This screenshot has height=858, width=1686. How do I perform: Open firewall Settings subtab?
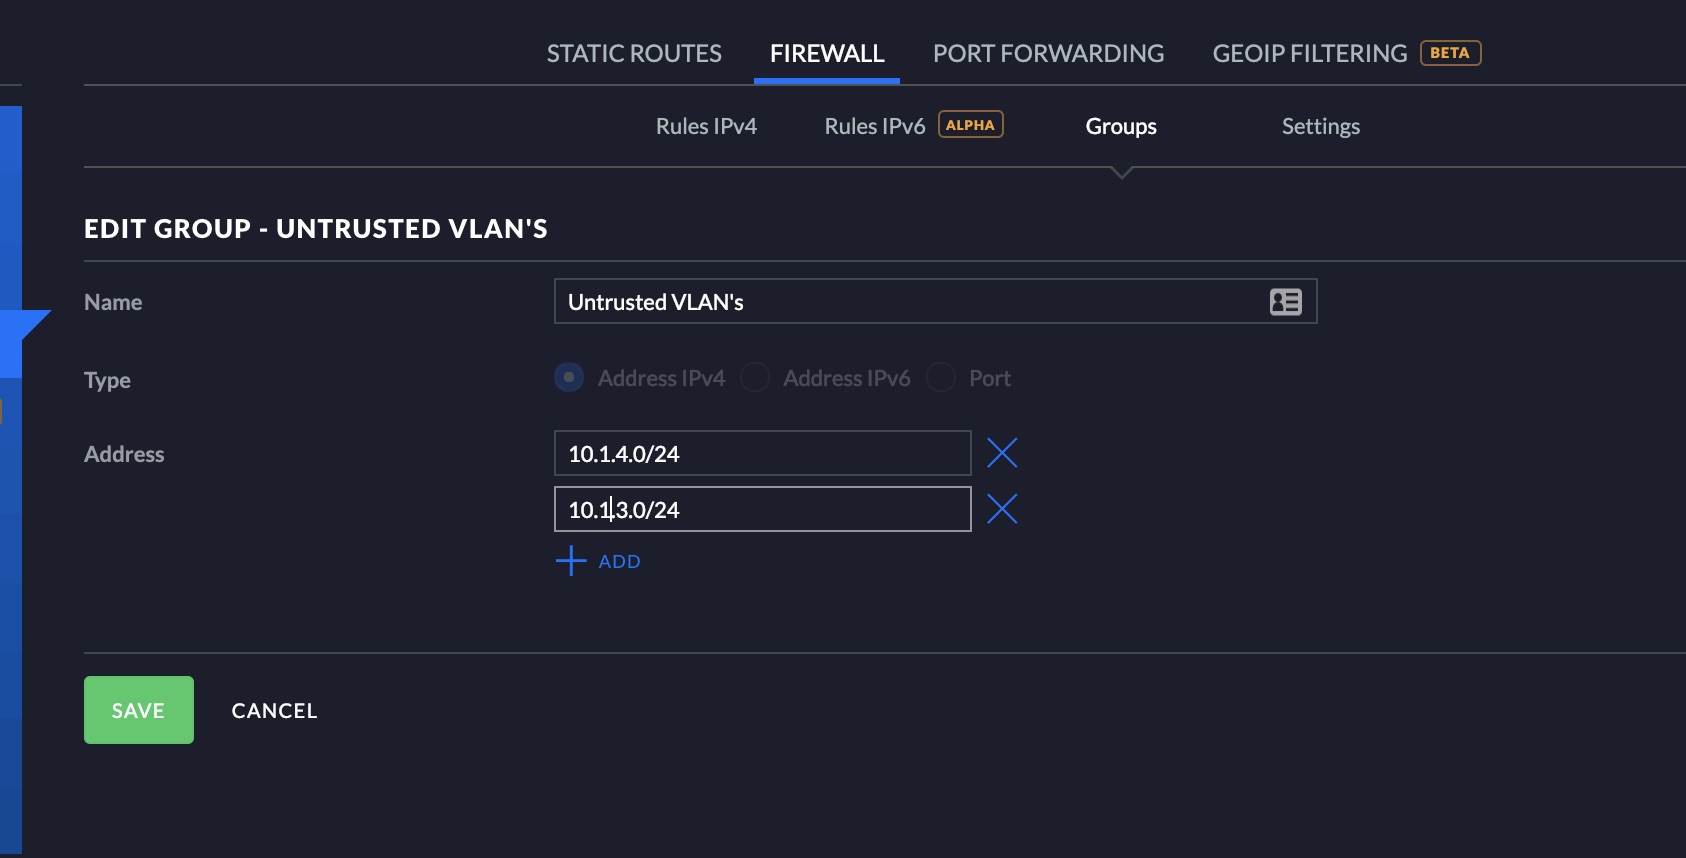(1321, 126)
